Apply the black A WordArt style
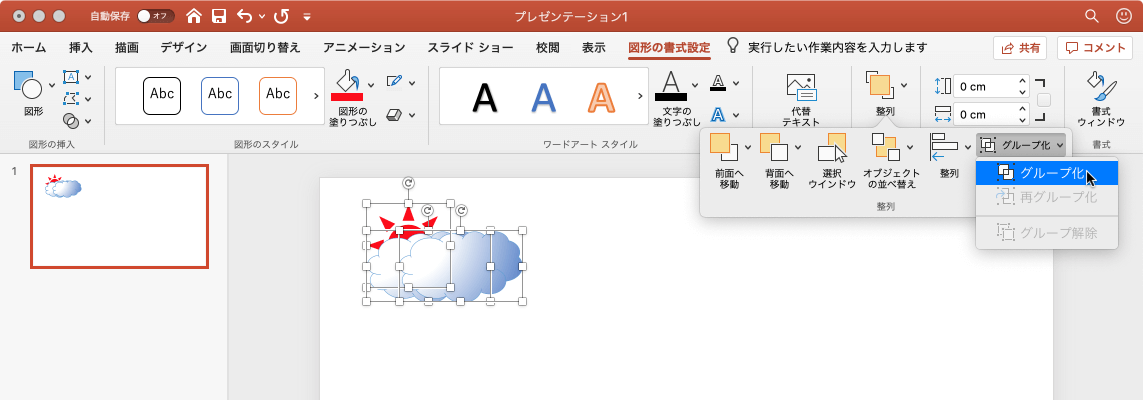 click(485, 97)
